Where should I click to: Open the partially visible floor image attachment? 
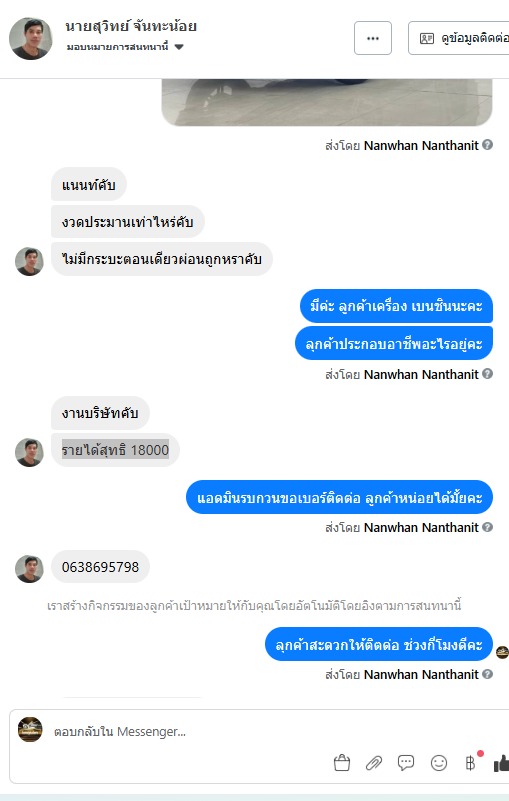pos(327,102)
